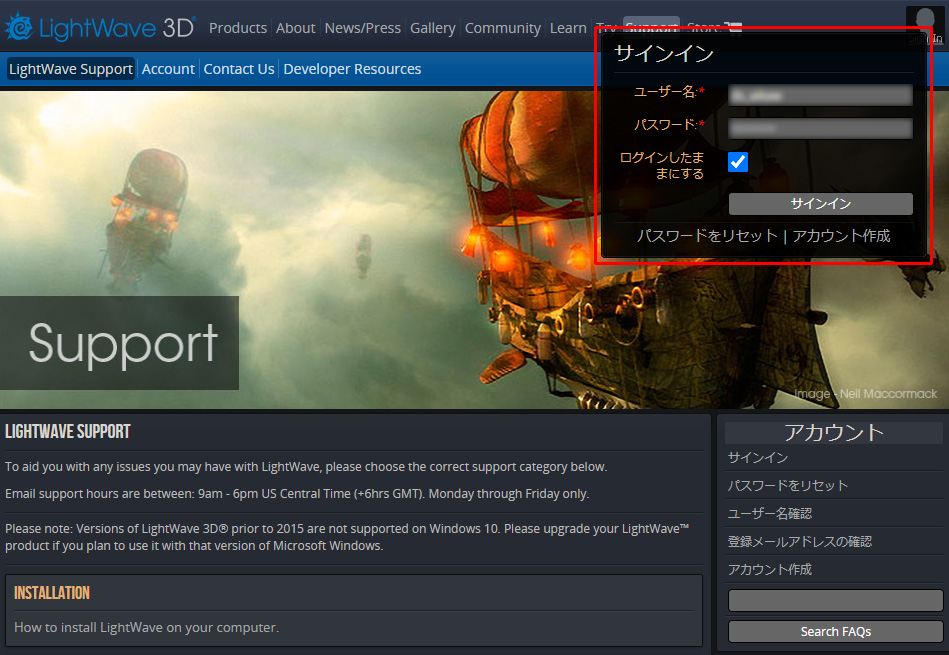The width and height of the screenshot is (949, 655).
Task: Toggle the ログインしたままにする checkbox
Action: click(738, 162)
